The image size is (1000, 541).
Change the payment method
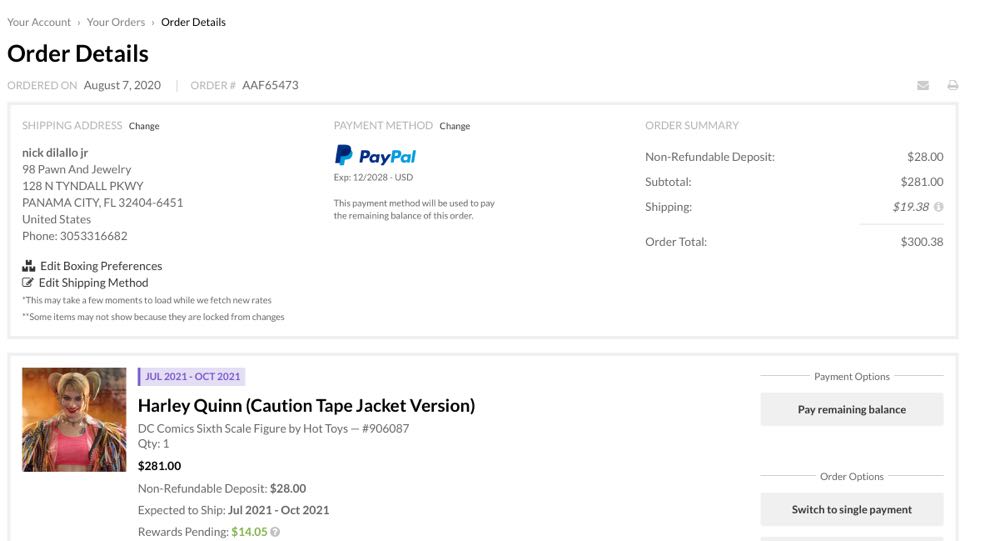pyautogui.click(x=455, y=126)
